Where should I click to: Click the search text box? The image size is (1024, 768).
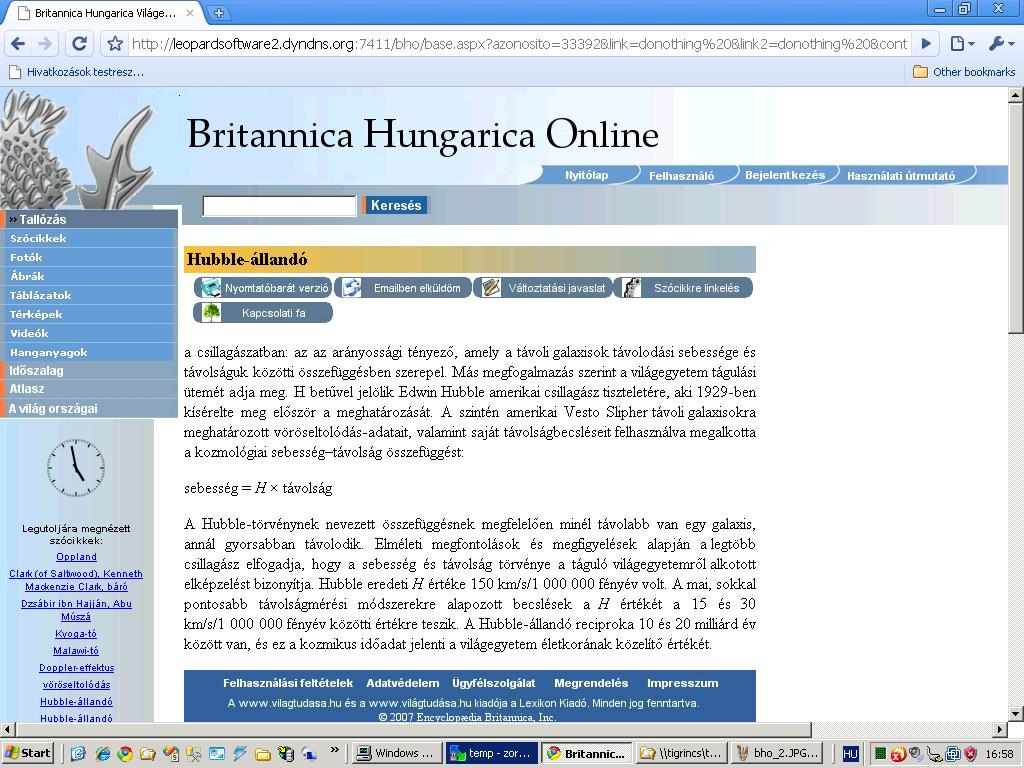(x=280, y=206)
